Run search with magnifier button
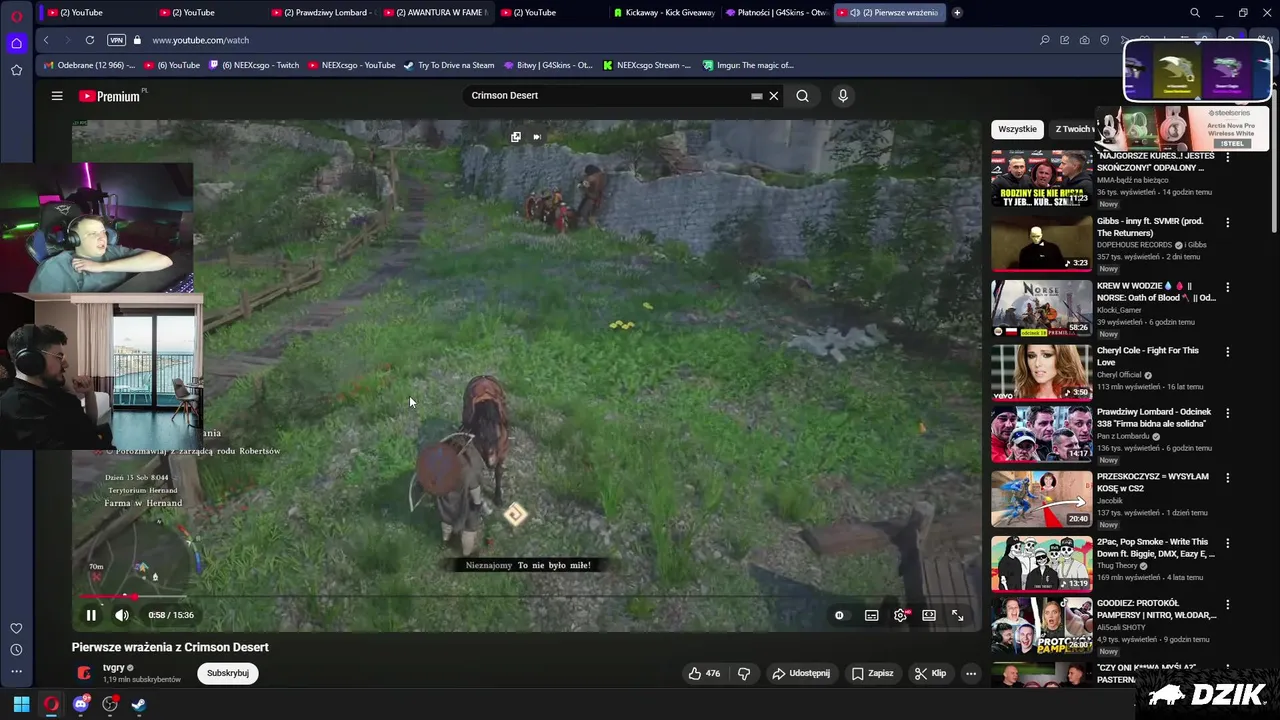 click(x=802, y=96)
